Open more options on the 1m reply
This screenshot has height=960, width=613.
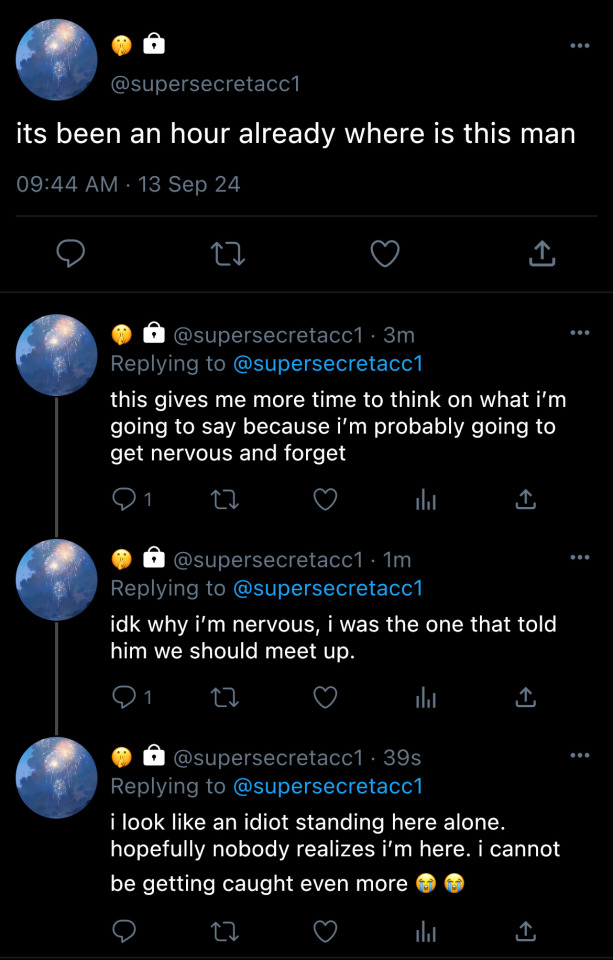pyautogui.click(x=579, y=557)
